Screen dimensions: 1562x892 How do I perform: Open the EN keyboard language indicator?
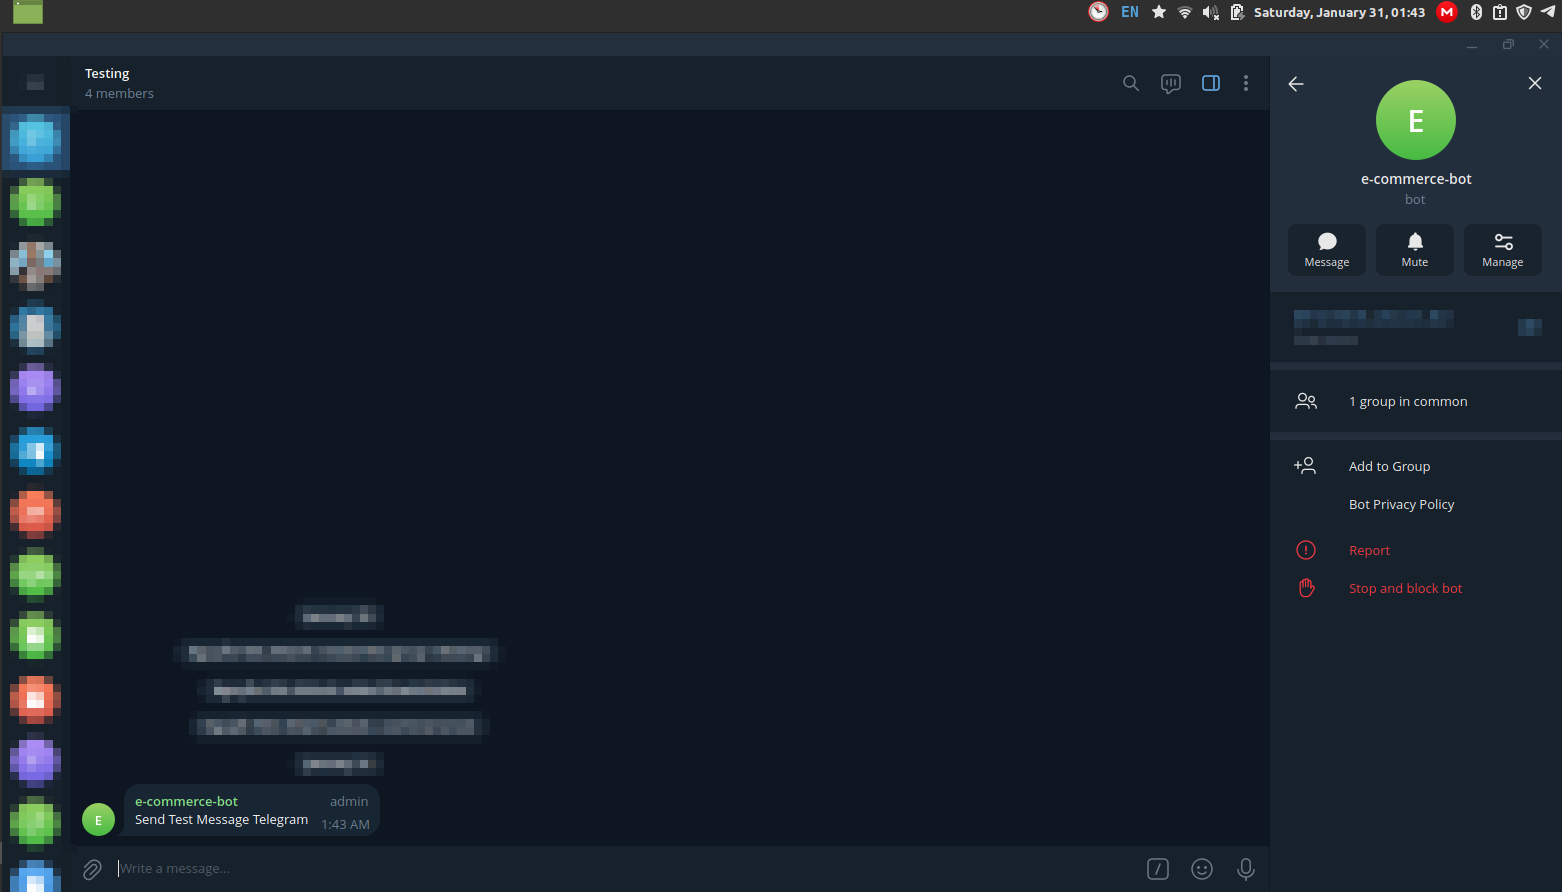click(x=1130, y=12)
